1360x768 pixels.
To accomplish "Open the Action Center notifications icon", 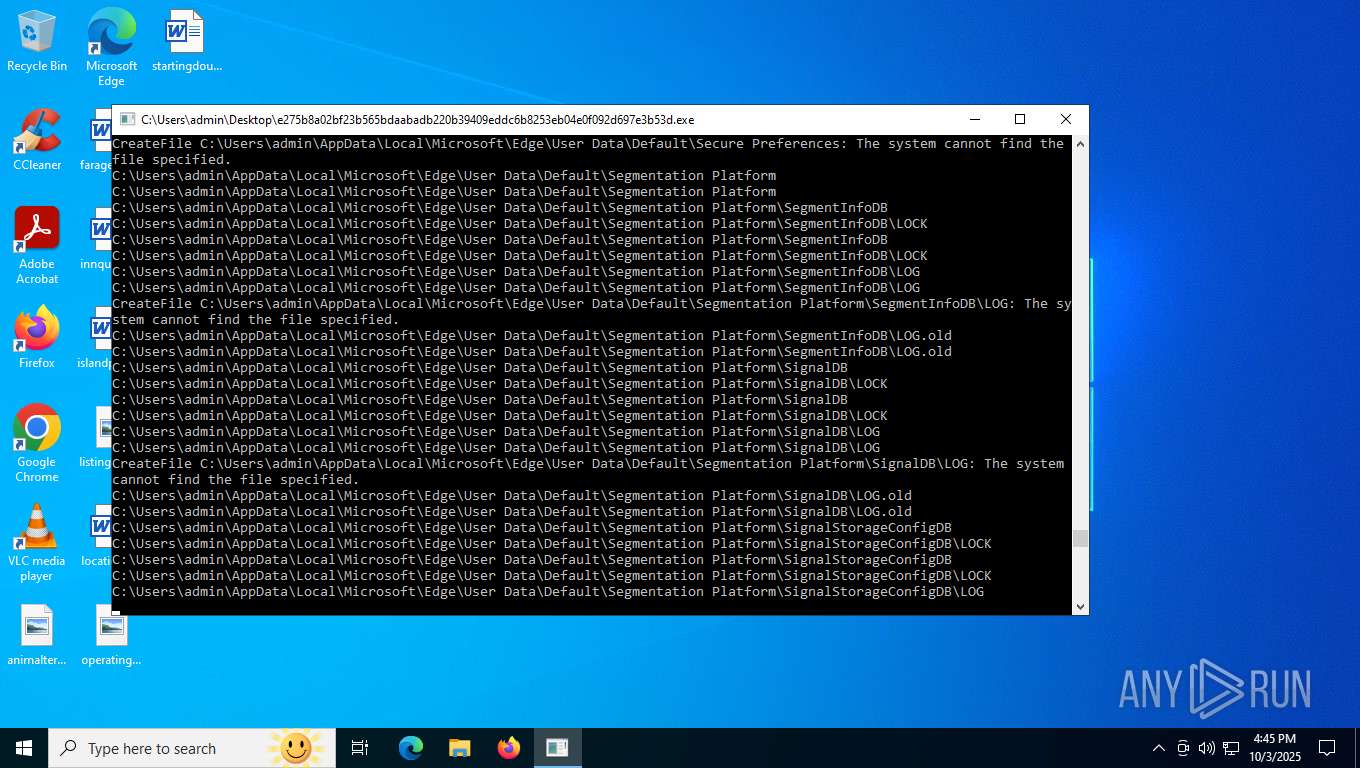I will pos(1327,748).
